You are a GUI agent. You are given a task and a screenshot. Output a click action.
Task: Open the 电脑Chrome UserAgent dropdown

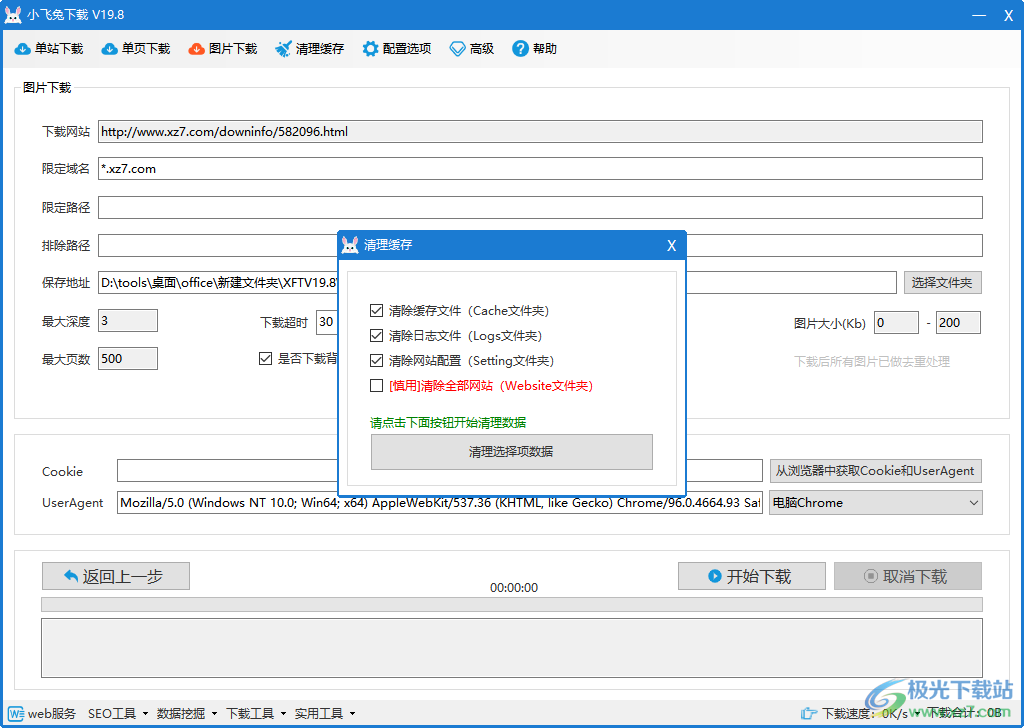click(875, 503)
